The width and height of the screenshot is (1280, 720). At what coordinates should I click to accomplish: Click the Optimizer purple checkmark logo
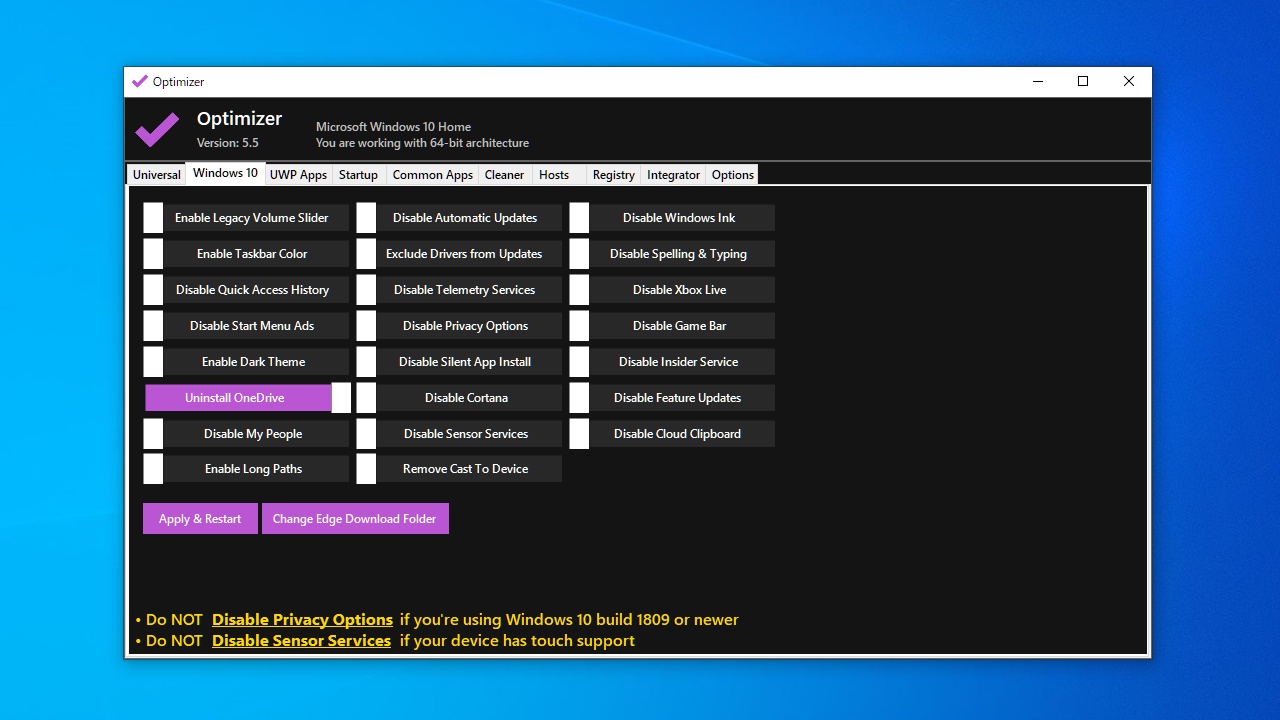pyautogui.click(x=157, y=130)
